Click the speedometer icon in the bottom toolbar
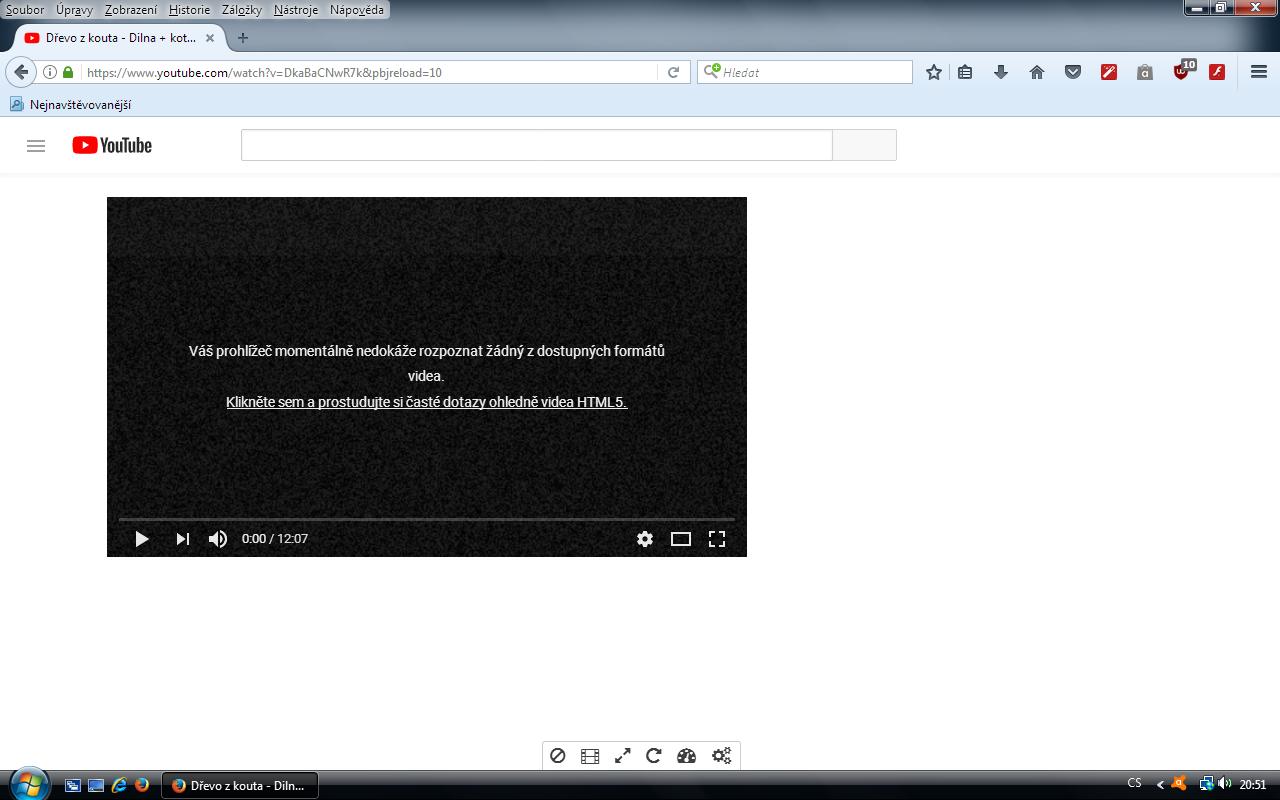 686,756
